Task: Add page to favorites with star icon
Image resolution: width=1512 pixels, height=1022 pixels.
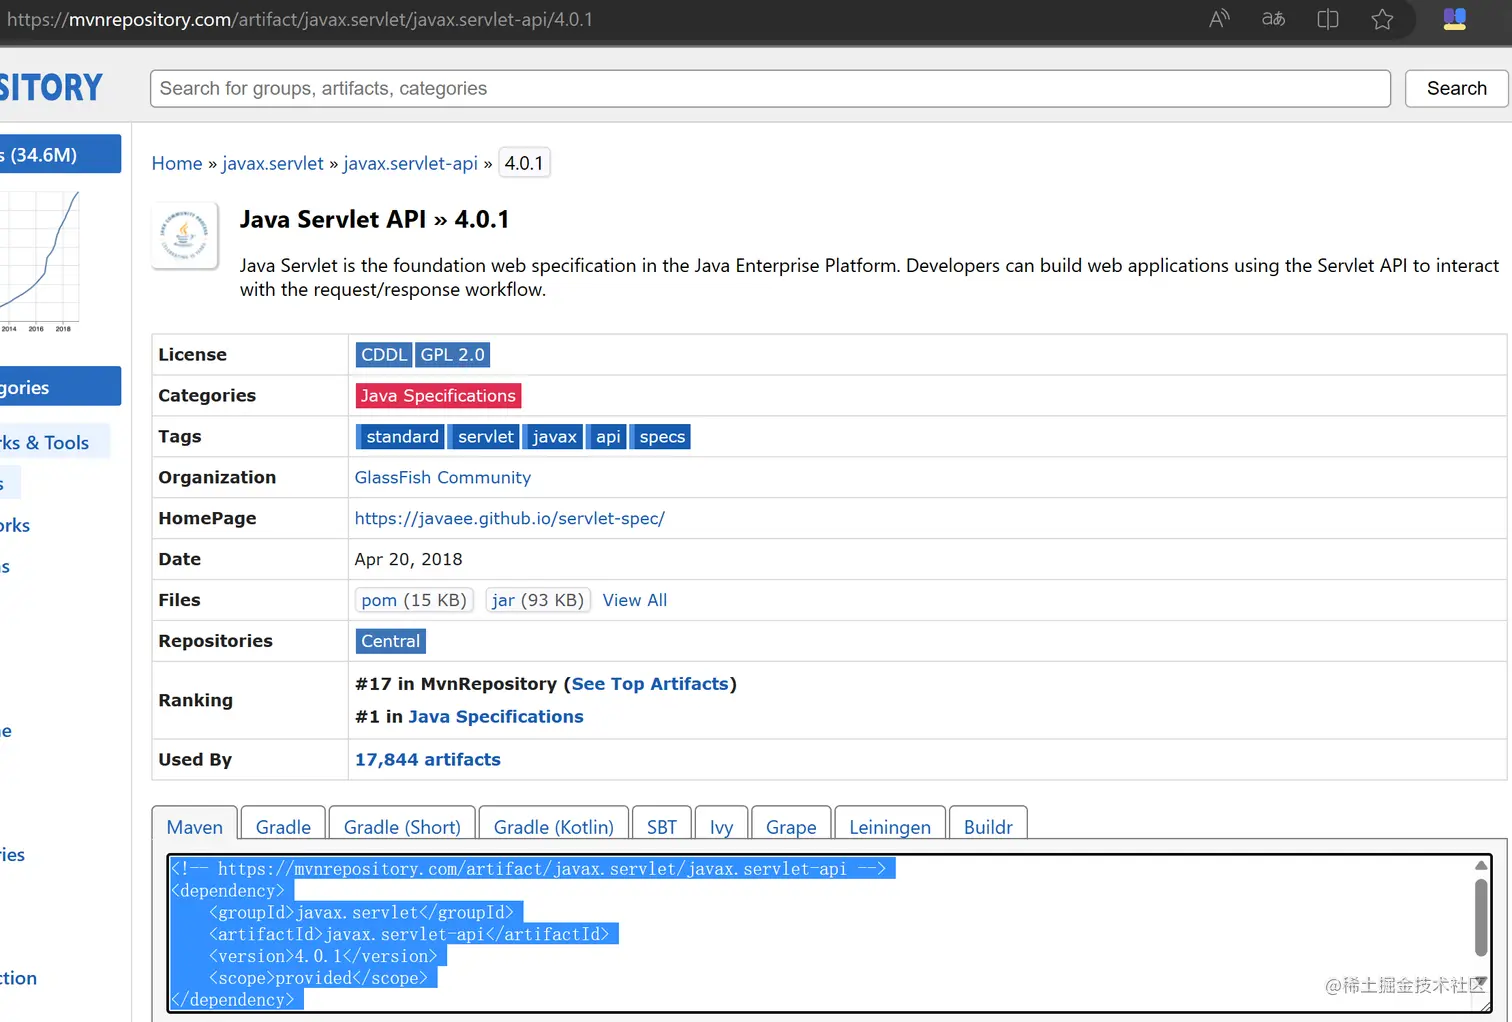Action: pyautogui.click(x=1382, y=19)
